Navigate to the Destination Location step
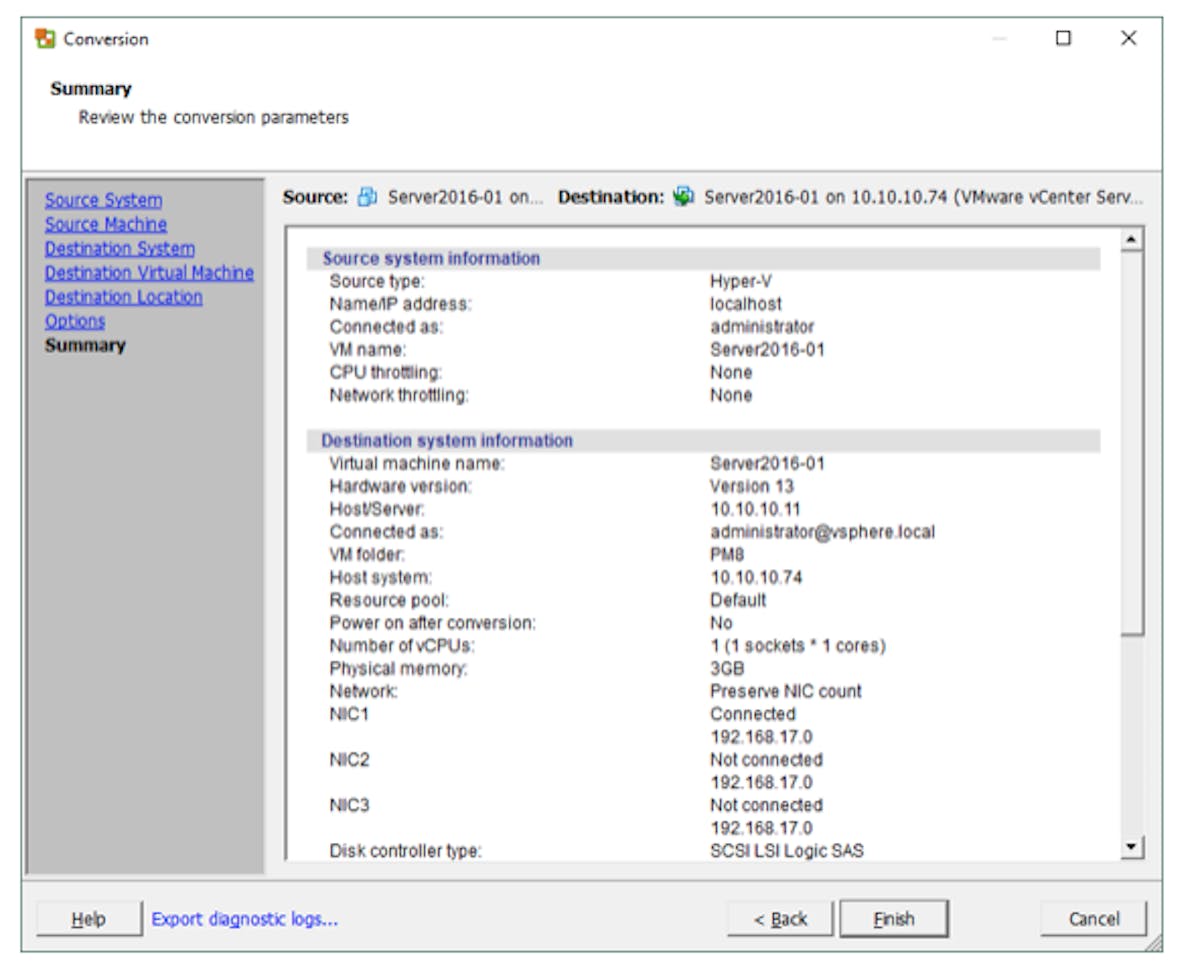This screenshot has height=975, width=1200. coord(123,297)
